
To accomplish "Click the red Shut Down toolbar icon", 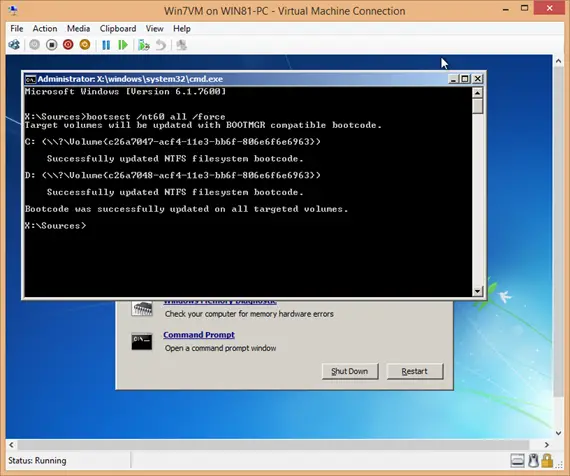I will tap(68, 45).
